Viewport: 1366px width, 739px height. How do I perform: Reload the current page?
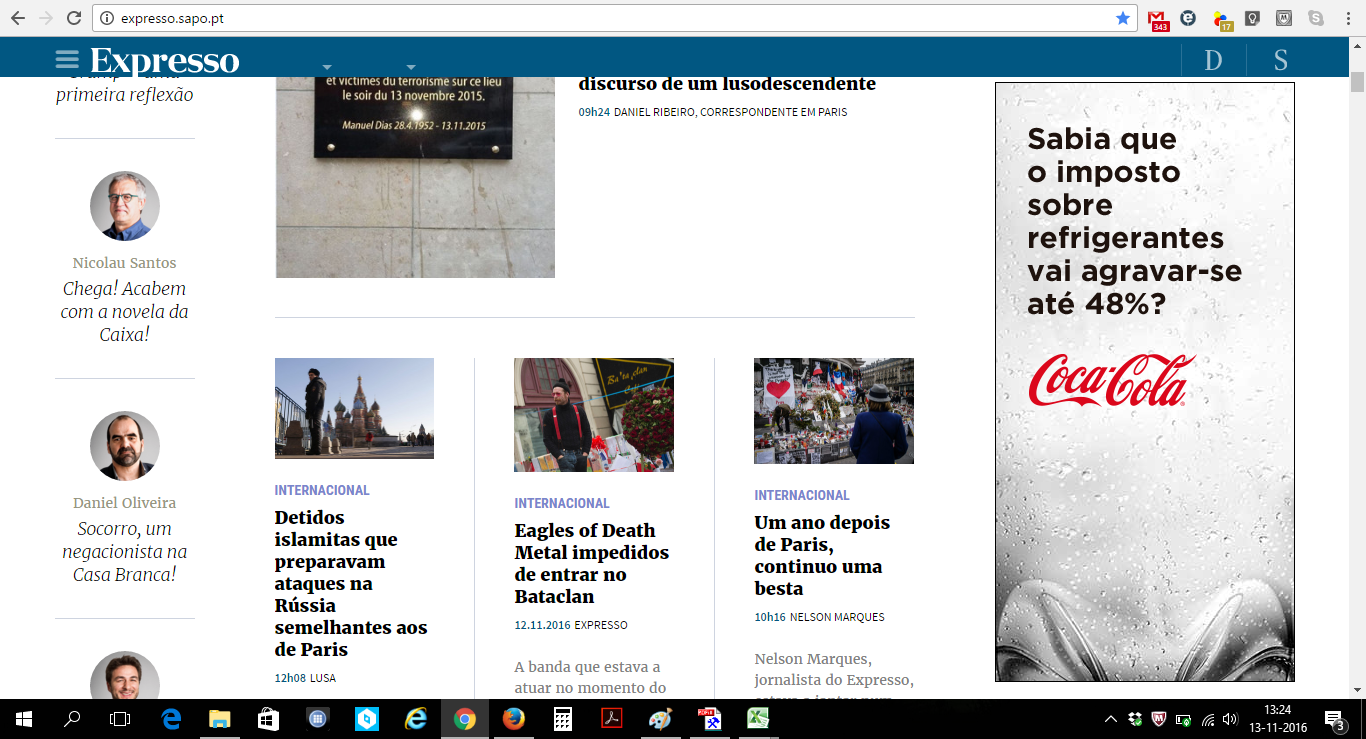(x=74, y=18)
